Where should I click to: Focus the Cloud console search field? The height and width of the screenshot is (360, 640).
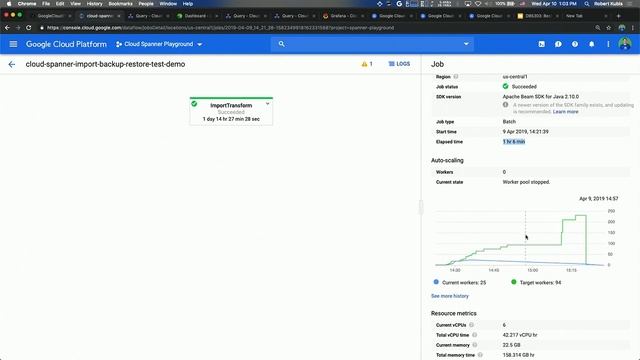372,44
